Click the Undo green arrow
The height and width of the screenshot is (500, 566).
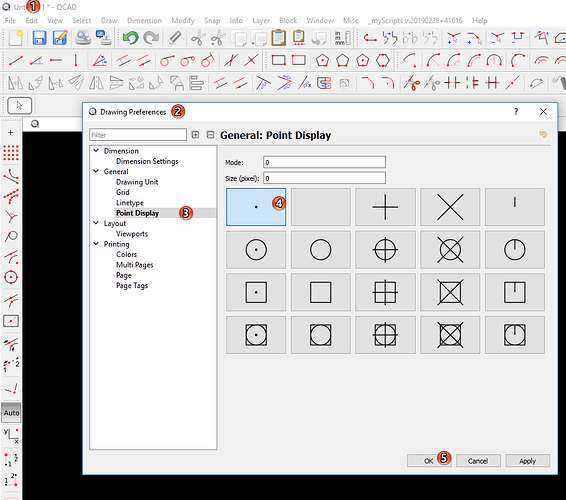pyautogui.click(x=130, y=38)
